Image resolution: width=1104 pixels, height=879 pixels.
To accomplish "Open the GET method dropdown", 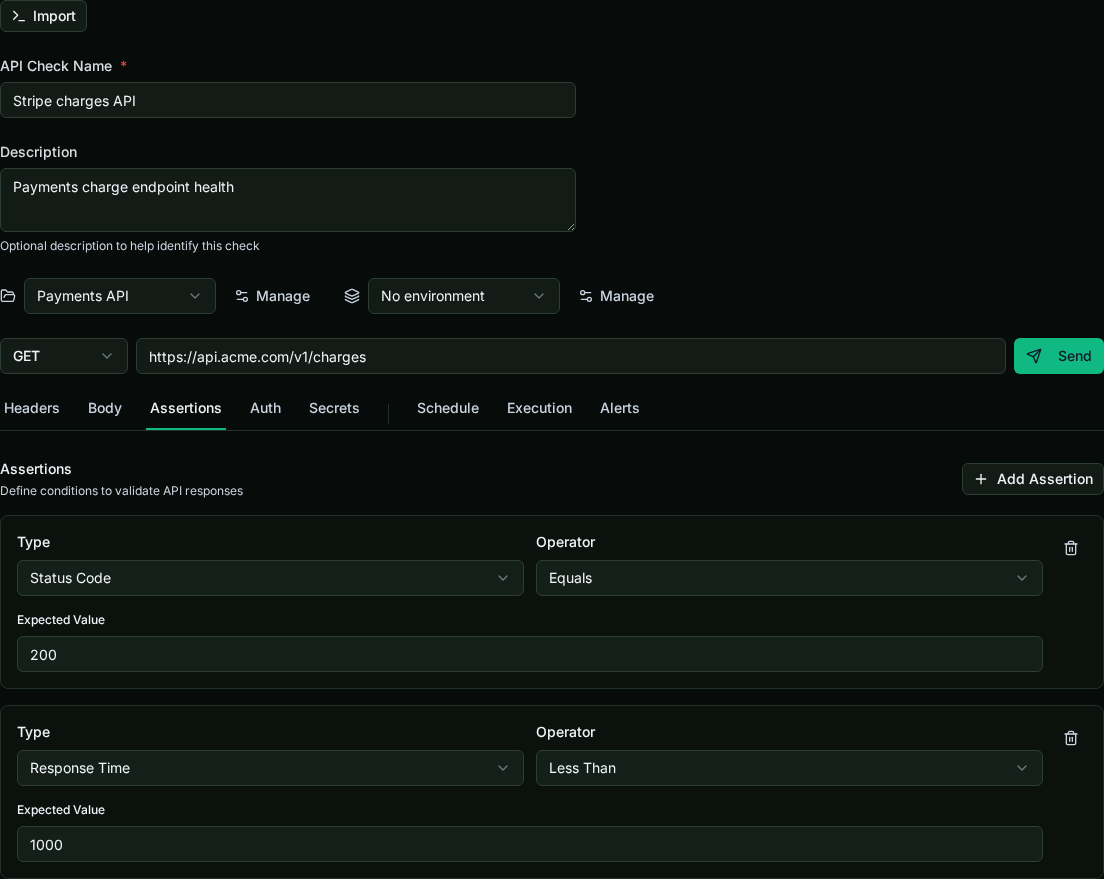I will (x=63, y=356).
